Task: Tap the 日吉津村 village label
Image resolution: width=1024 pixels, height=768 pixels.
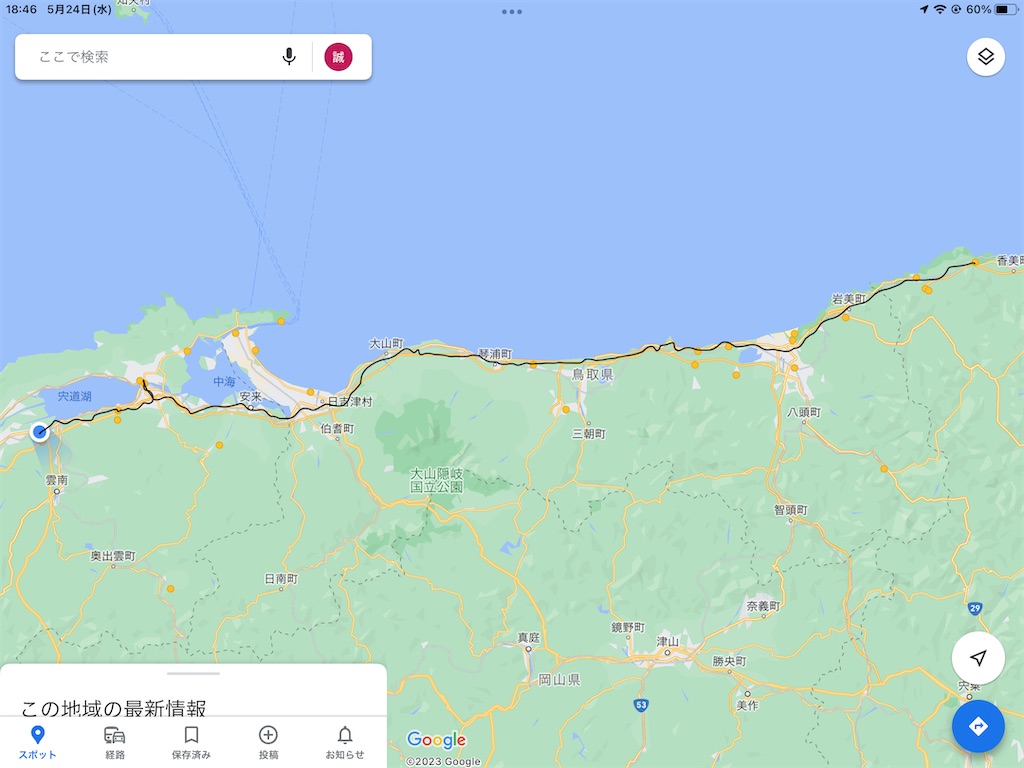Action: point(350,402)
